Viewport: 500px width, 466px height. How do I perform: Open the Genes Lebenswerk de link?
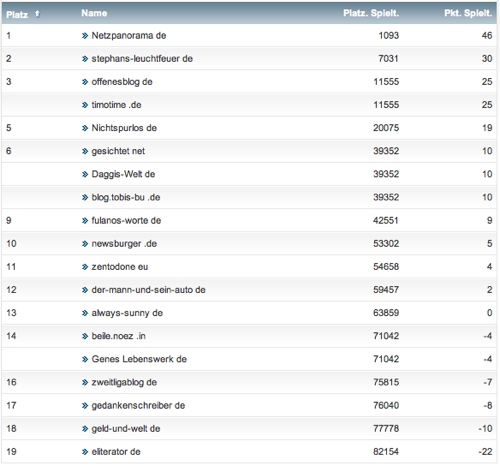tap(139, 359)
